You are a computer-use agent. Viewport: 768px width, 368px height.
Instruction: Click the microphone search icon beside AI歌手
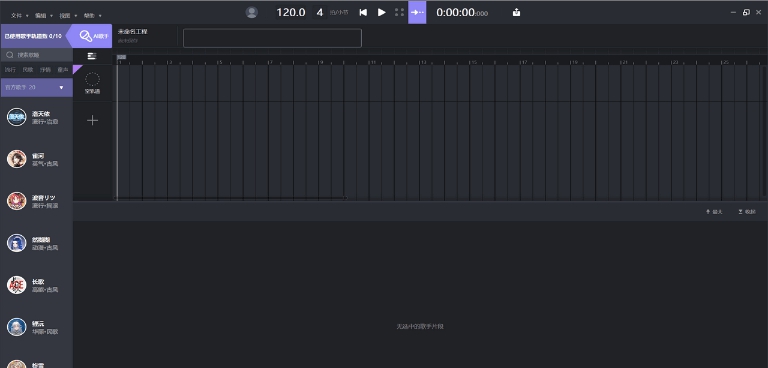click(86, 36)
